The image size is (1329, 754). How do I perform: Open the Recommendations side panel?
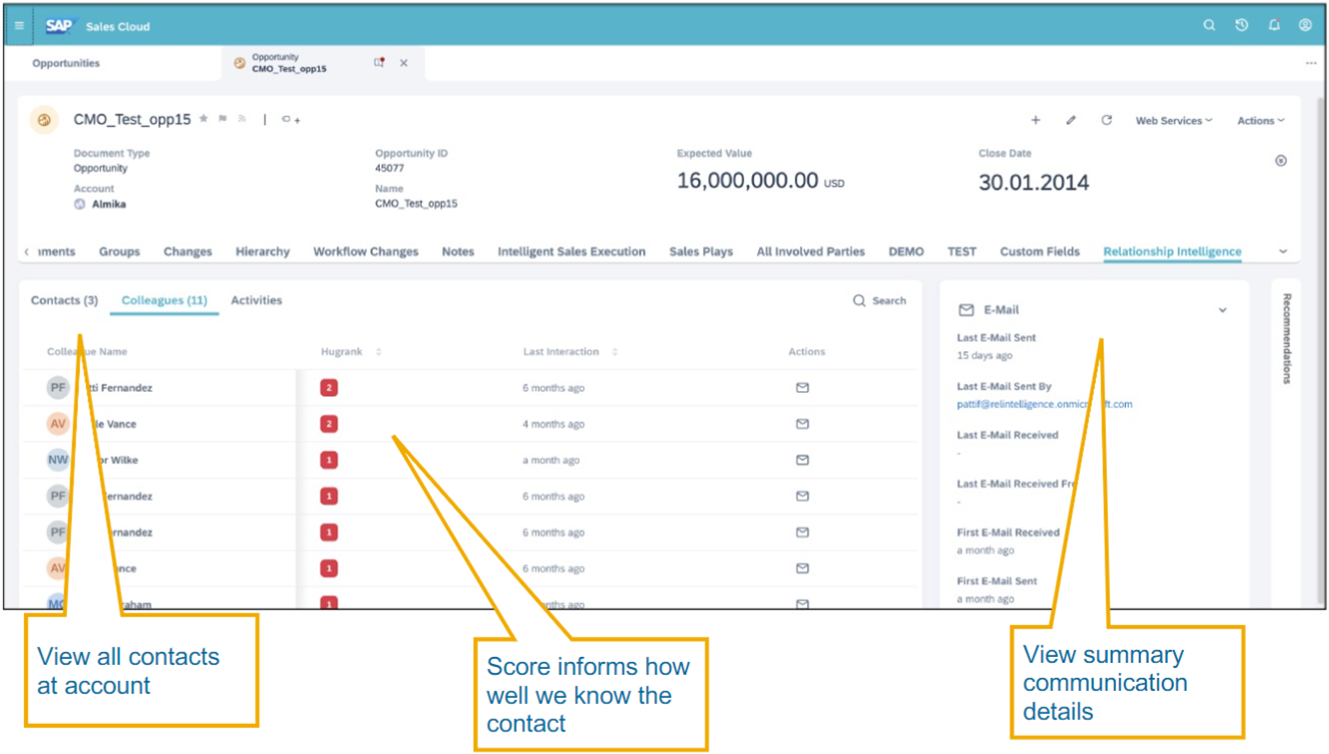[1287, 339]
